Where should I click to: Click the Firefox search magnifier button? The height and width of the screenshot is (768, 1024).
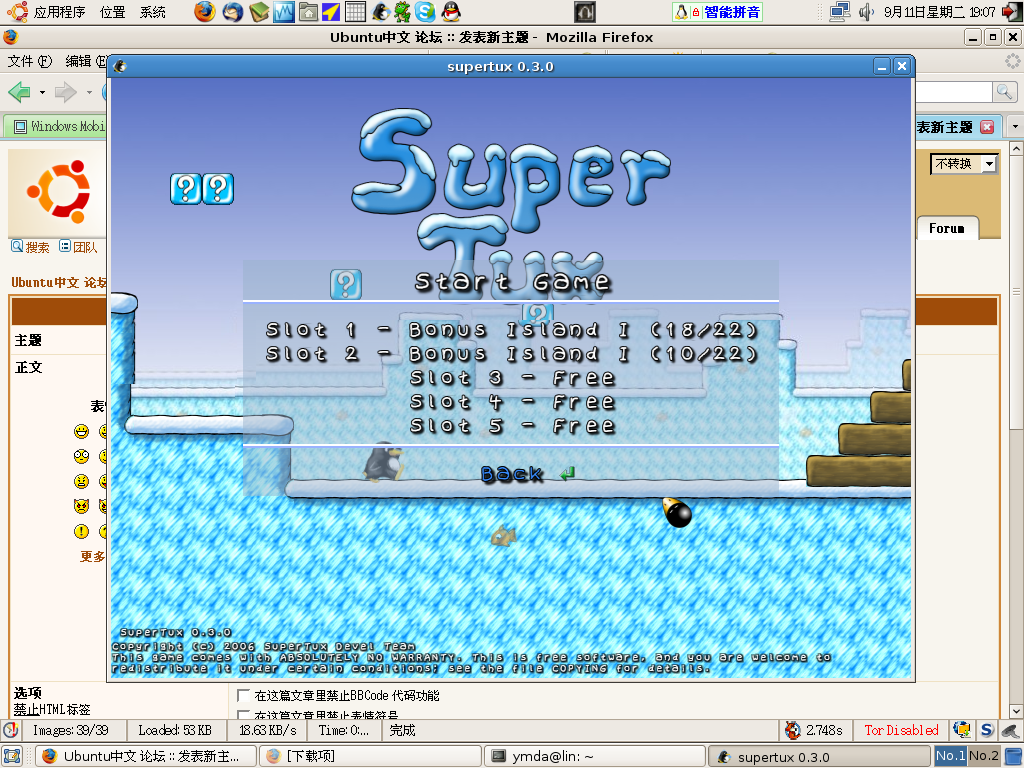pos(1004,92)
